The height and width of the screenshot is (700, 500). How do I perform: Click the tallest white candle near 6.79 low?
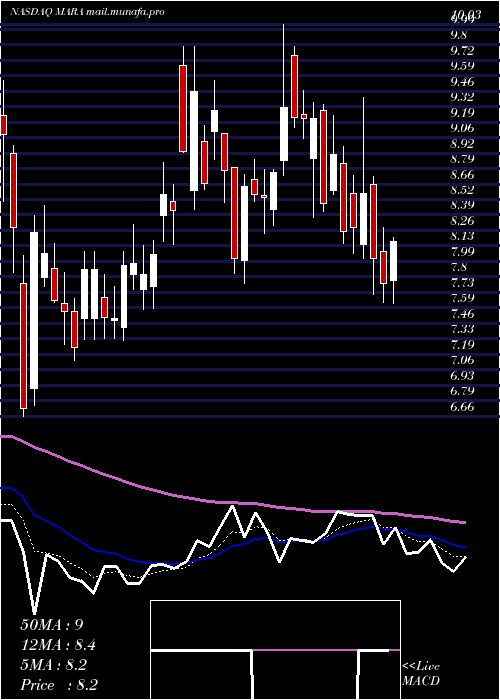click(x=34, y=310)
